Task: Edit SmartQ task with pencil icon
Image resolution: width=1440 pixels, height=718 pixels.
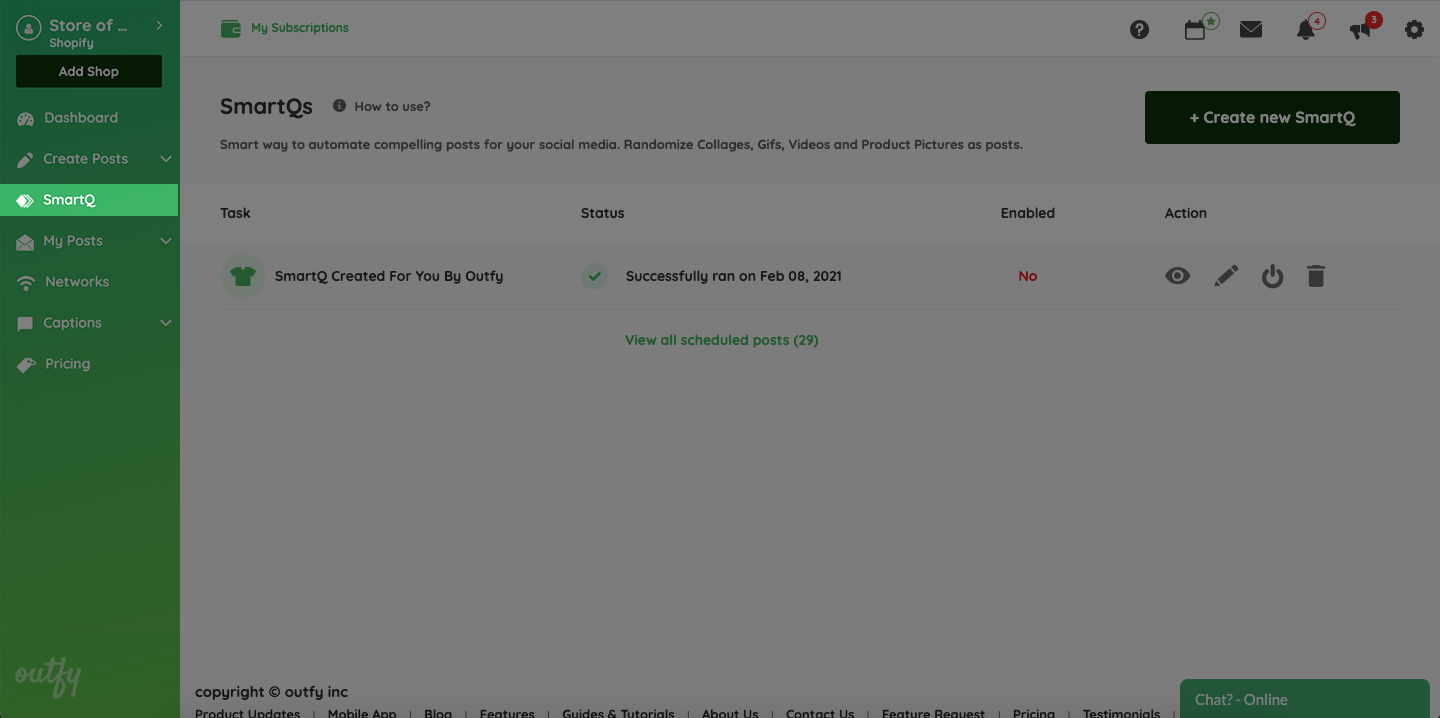Action: point(1226,276)
